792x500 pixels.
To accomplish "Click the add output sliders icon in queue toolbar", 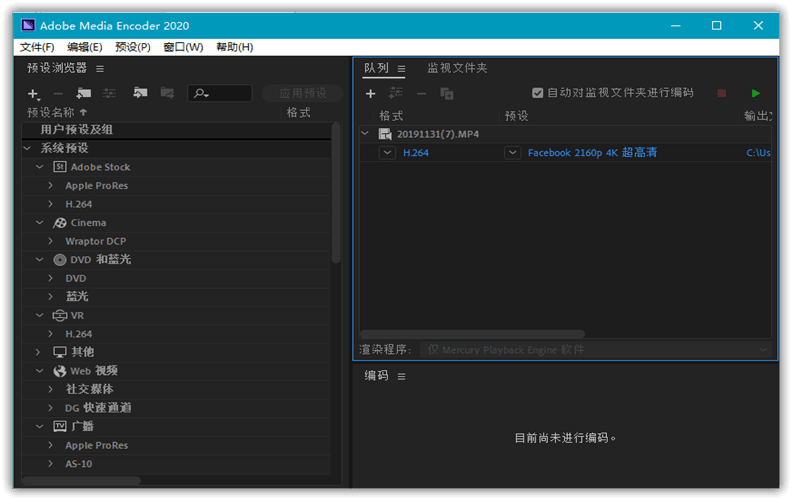I will point(395,93).
